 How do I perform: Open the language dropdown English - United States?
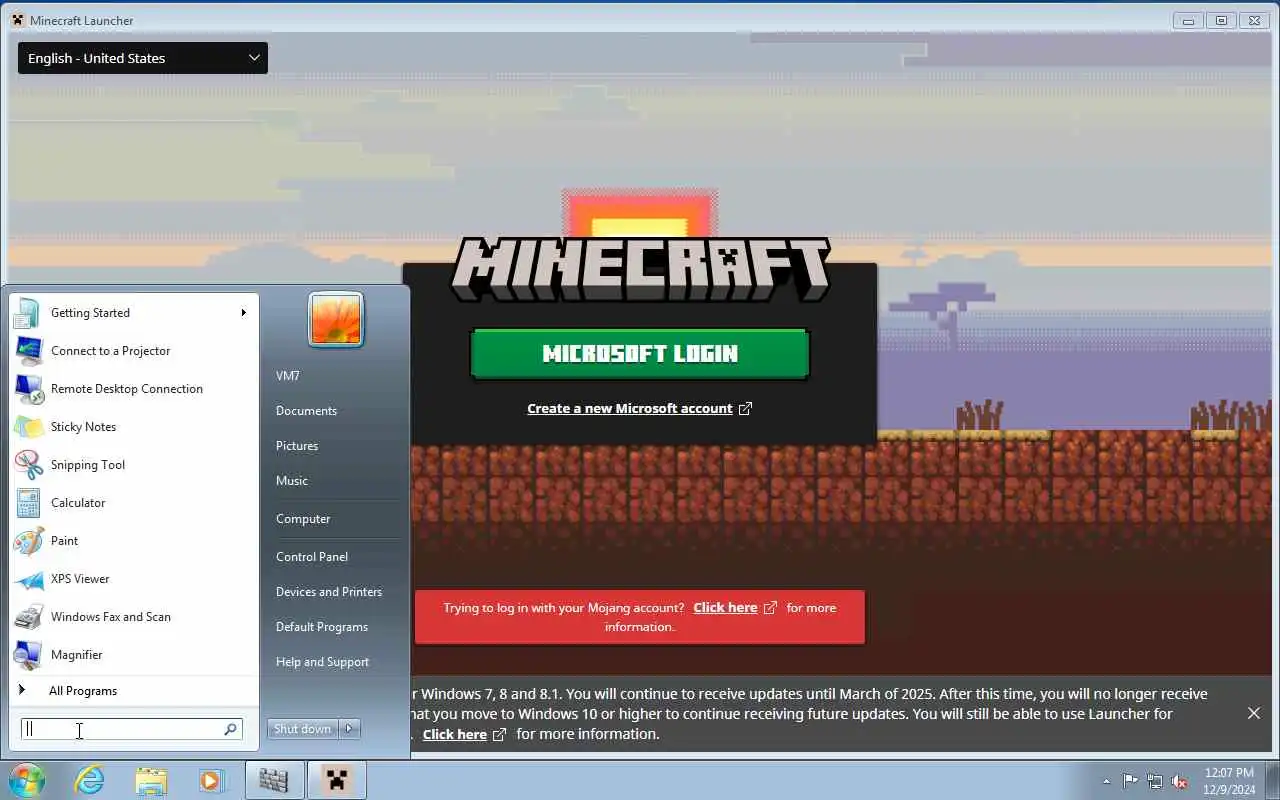tap(143, 58)
